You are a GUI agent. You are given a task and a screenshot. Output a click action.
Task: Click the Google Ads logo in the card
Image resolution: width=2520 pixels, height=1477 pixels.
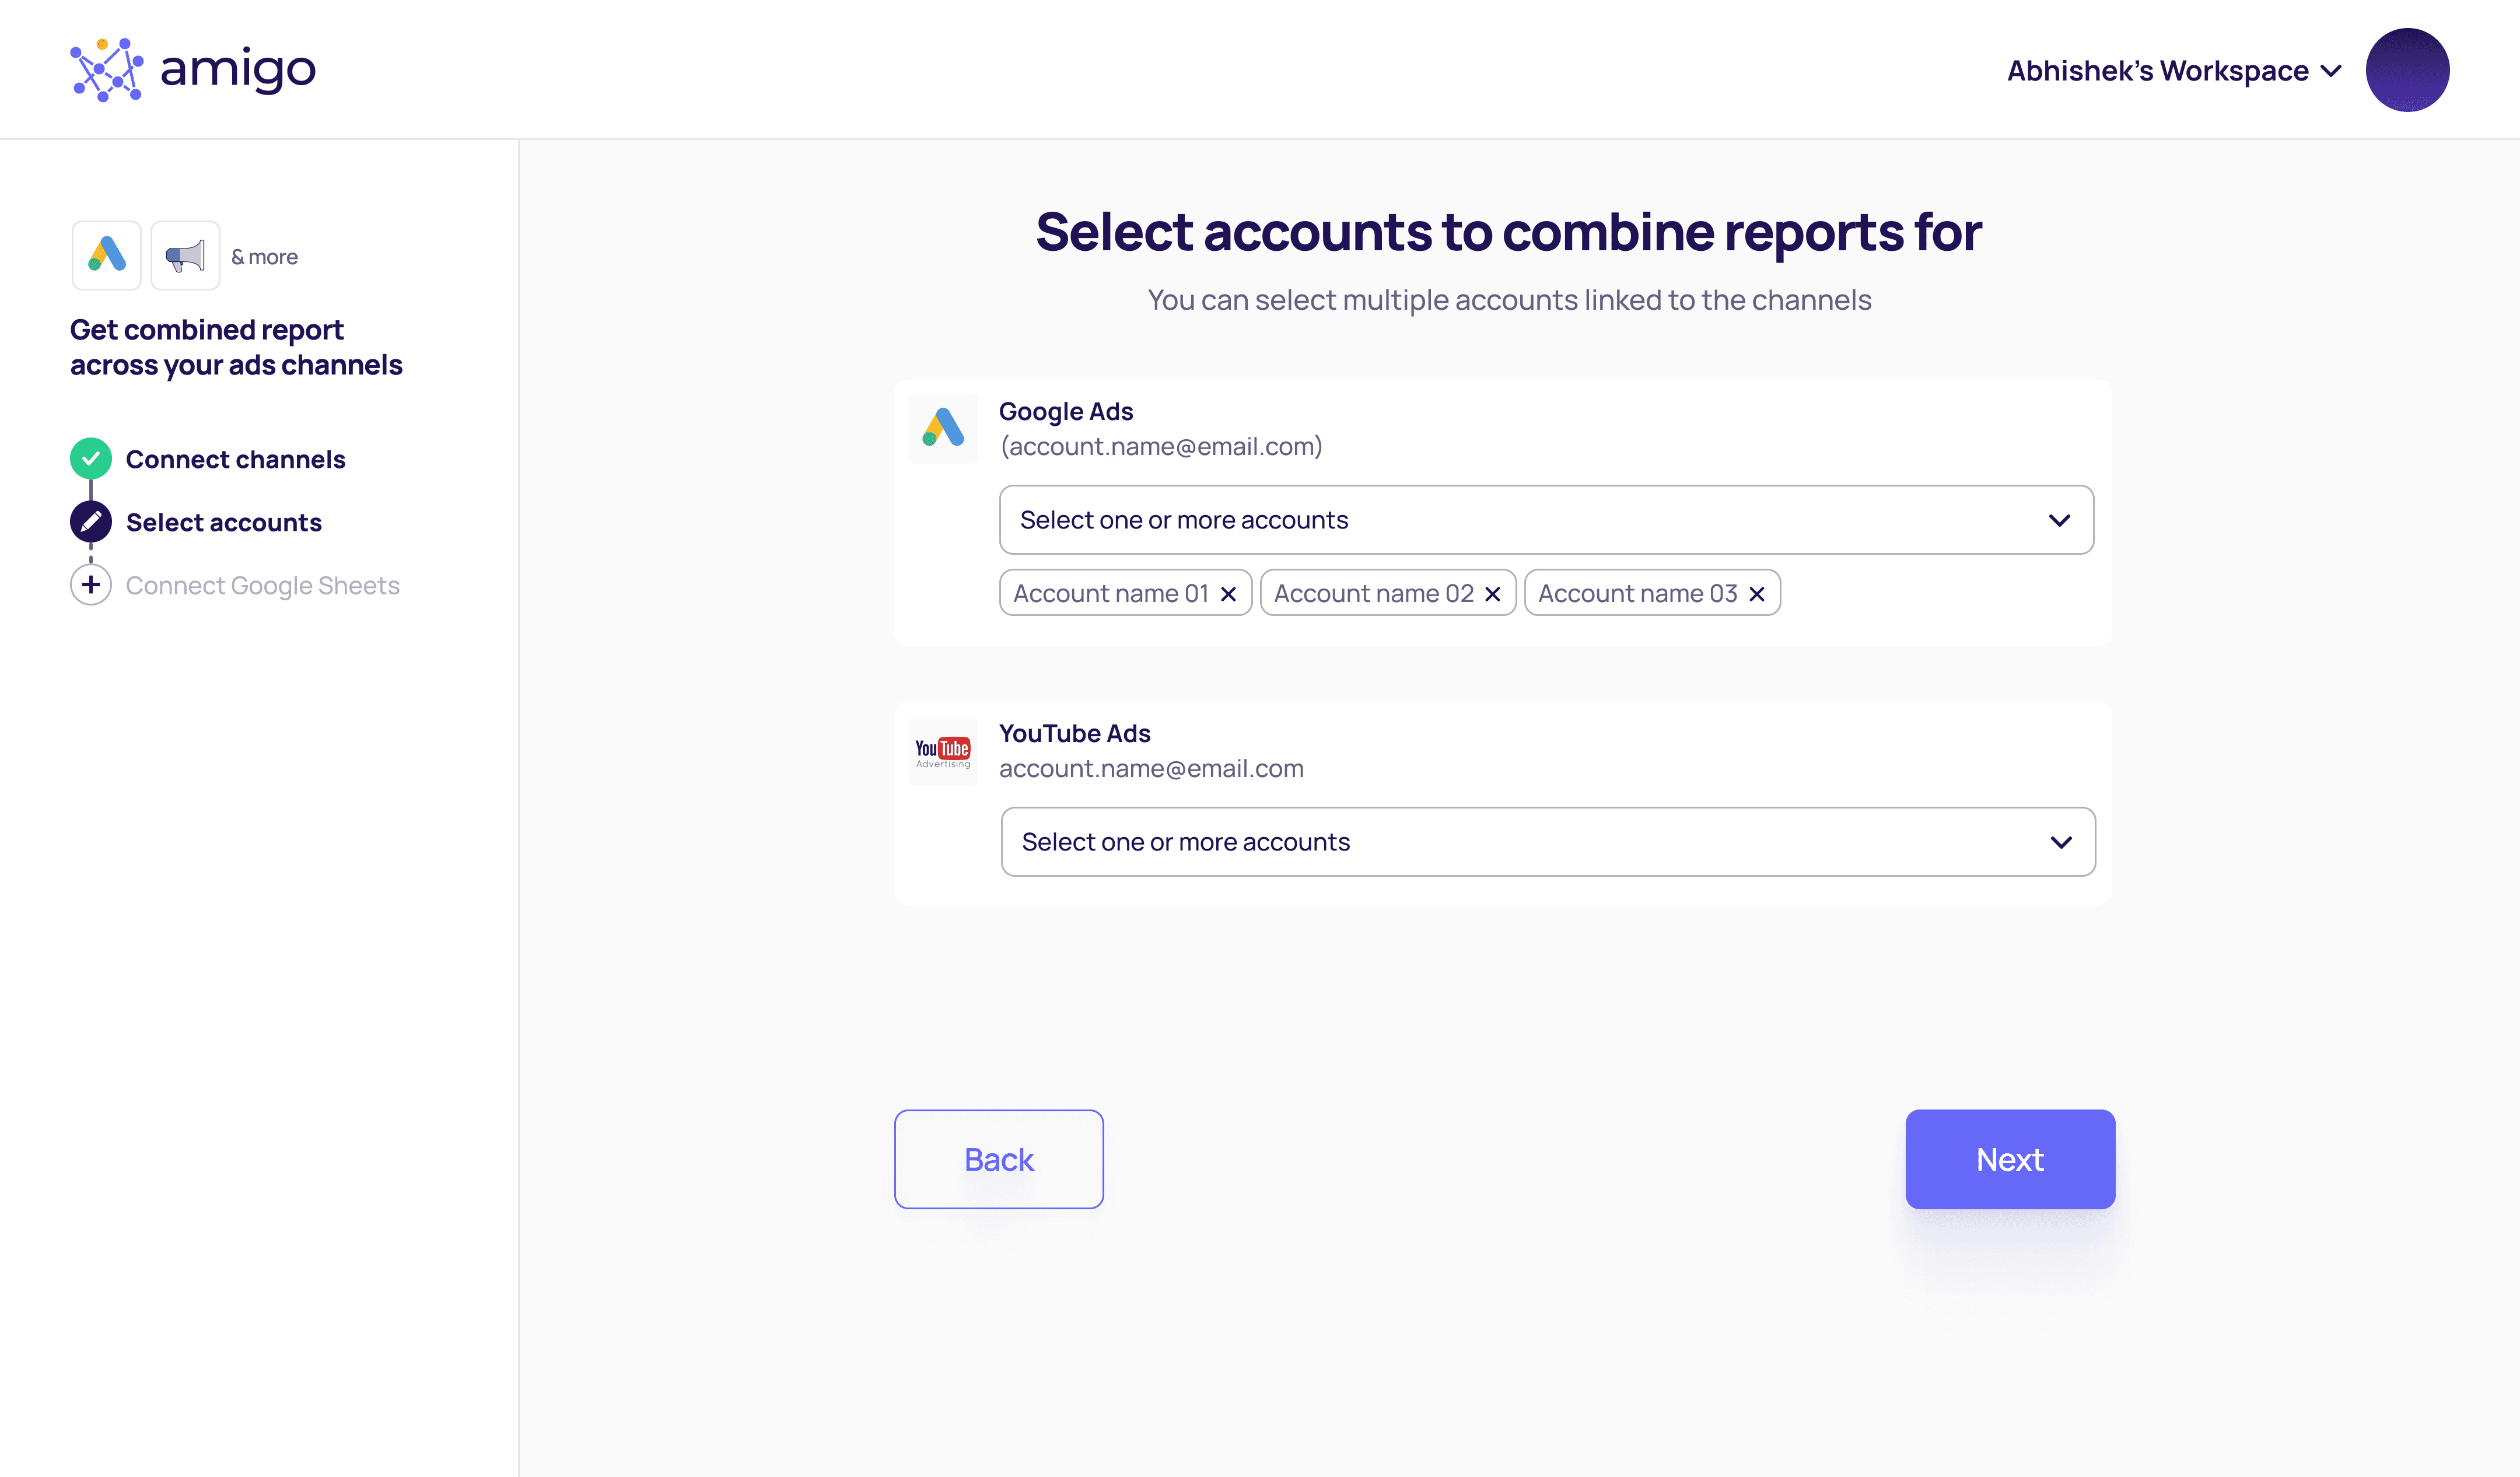[x=943, y=428]
